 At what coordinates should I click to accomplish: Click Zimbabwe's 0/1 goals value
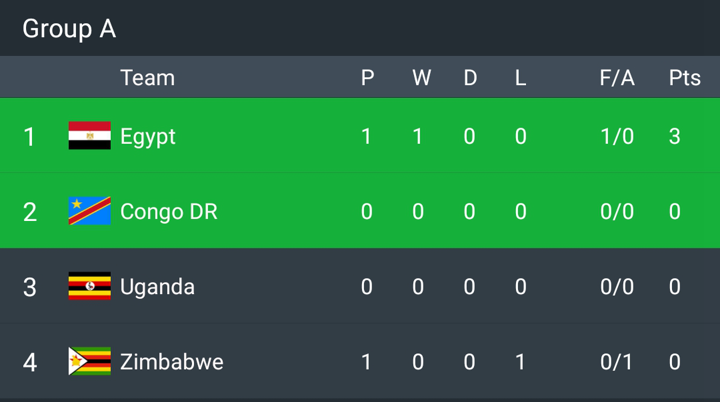tap(616, 362)
